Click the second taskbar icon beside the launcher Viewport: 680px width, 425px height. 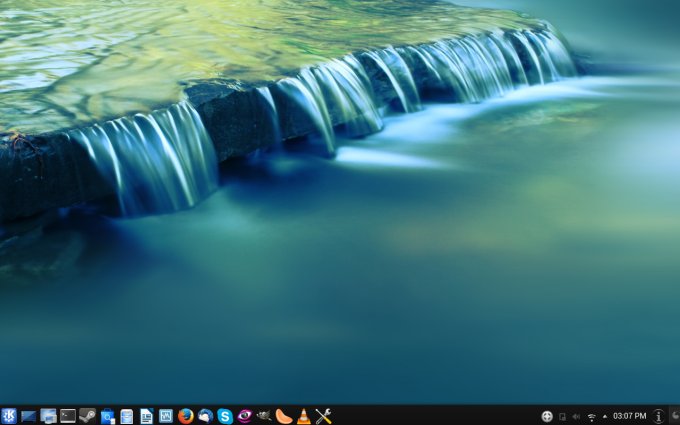[28, 416]
